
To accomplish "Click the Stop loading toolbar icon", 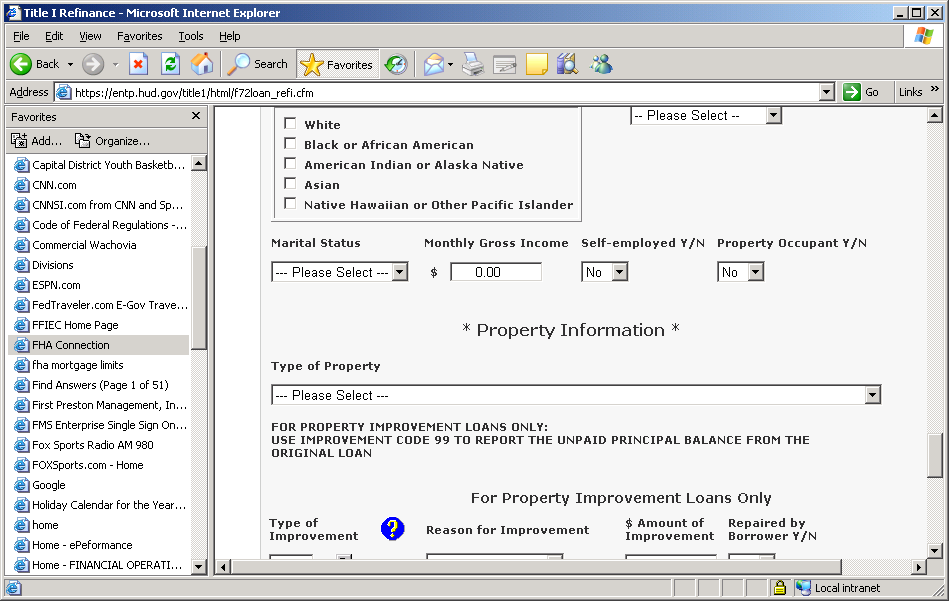I will 139,64.
